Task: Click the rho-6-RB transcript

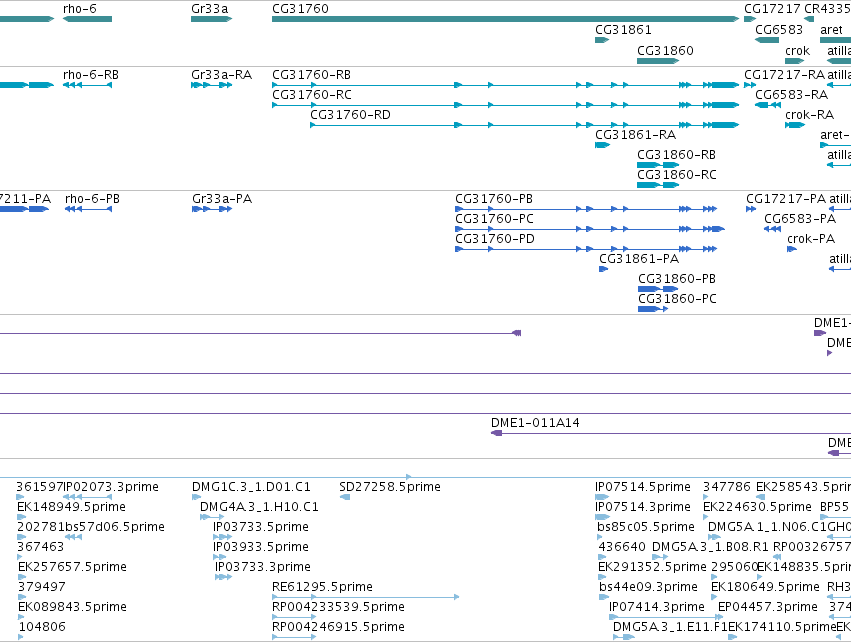Action: [x=87, y=85]
